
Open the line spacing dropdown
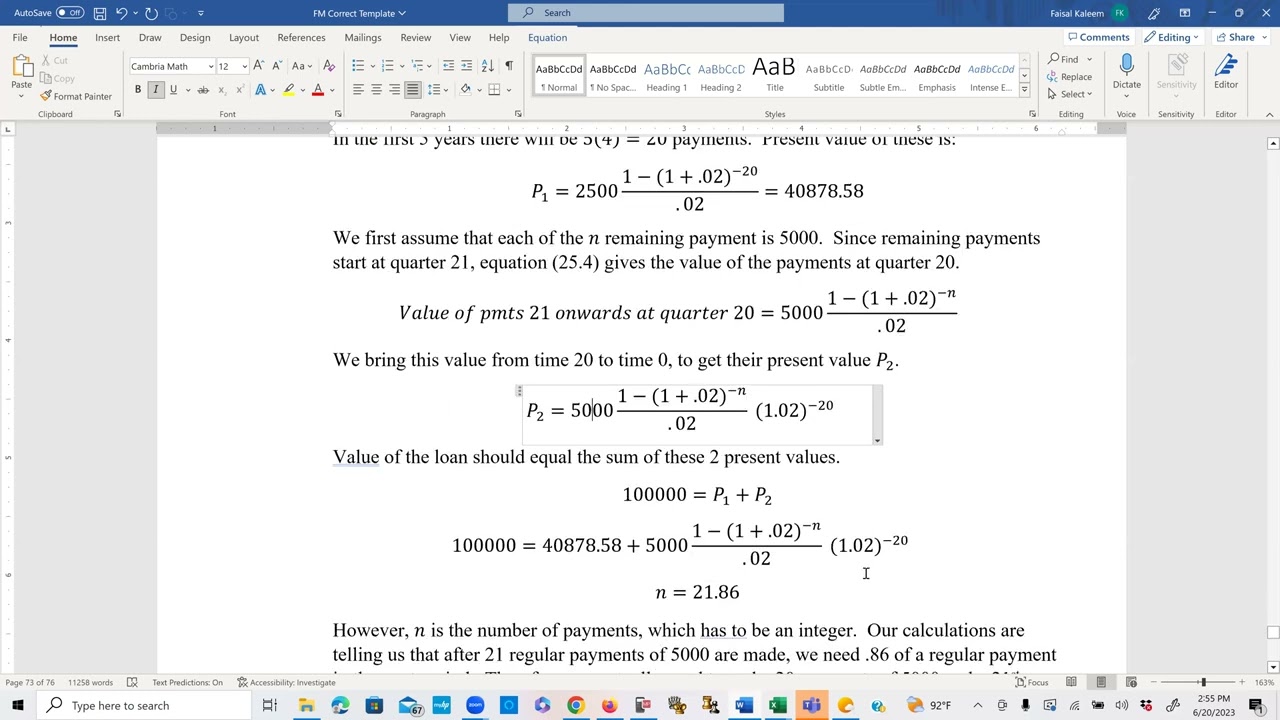(435, 90)
